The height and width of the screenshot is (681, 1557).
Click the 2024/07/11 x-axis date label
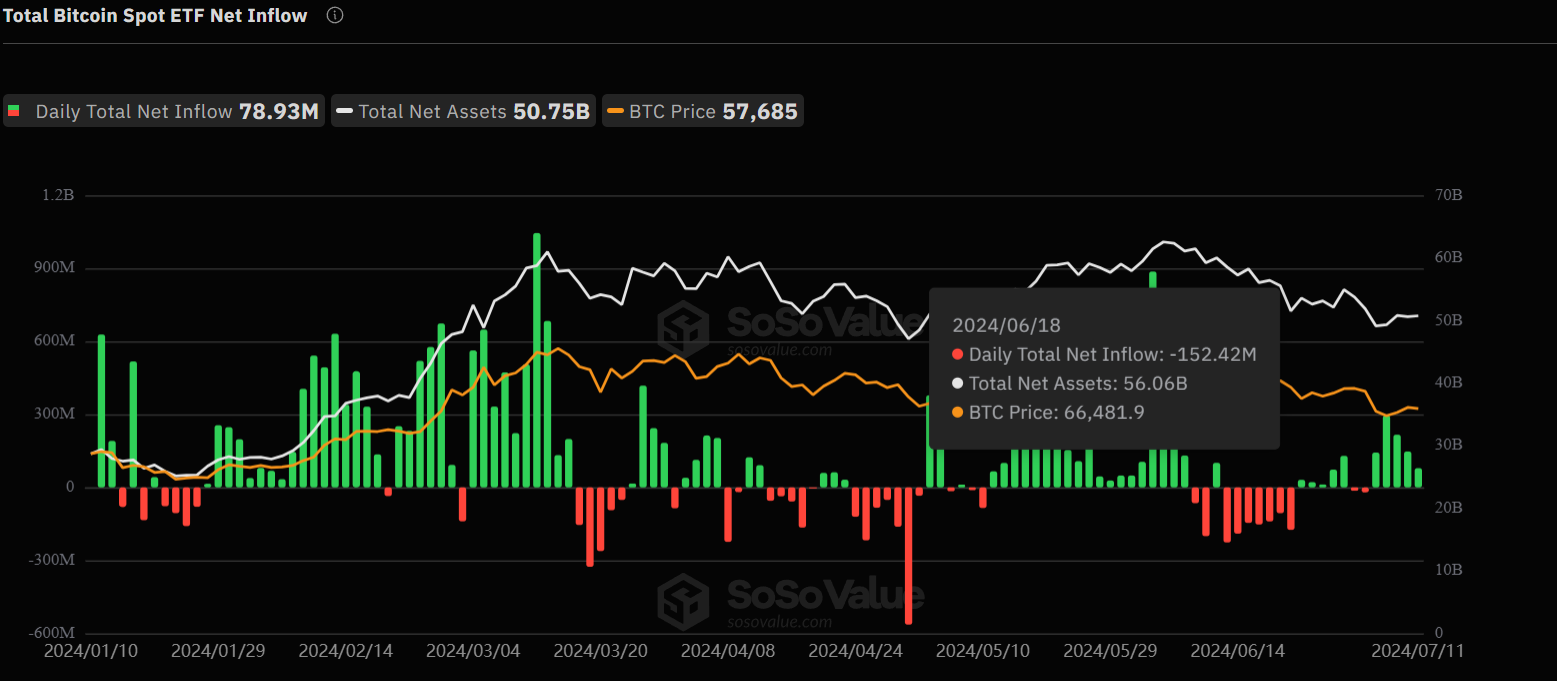click(1417, 650)
